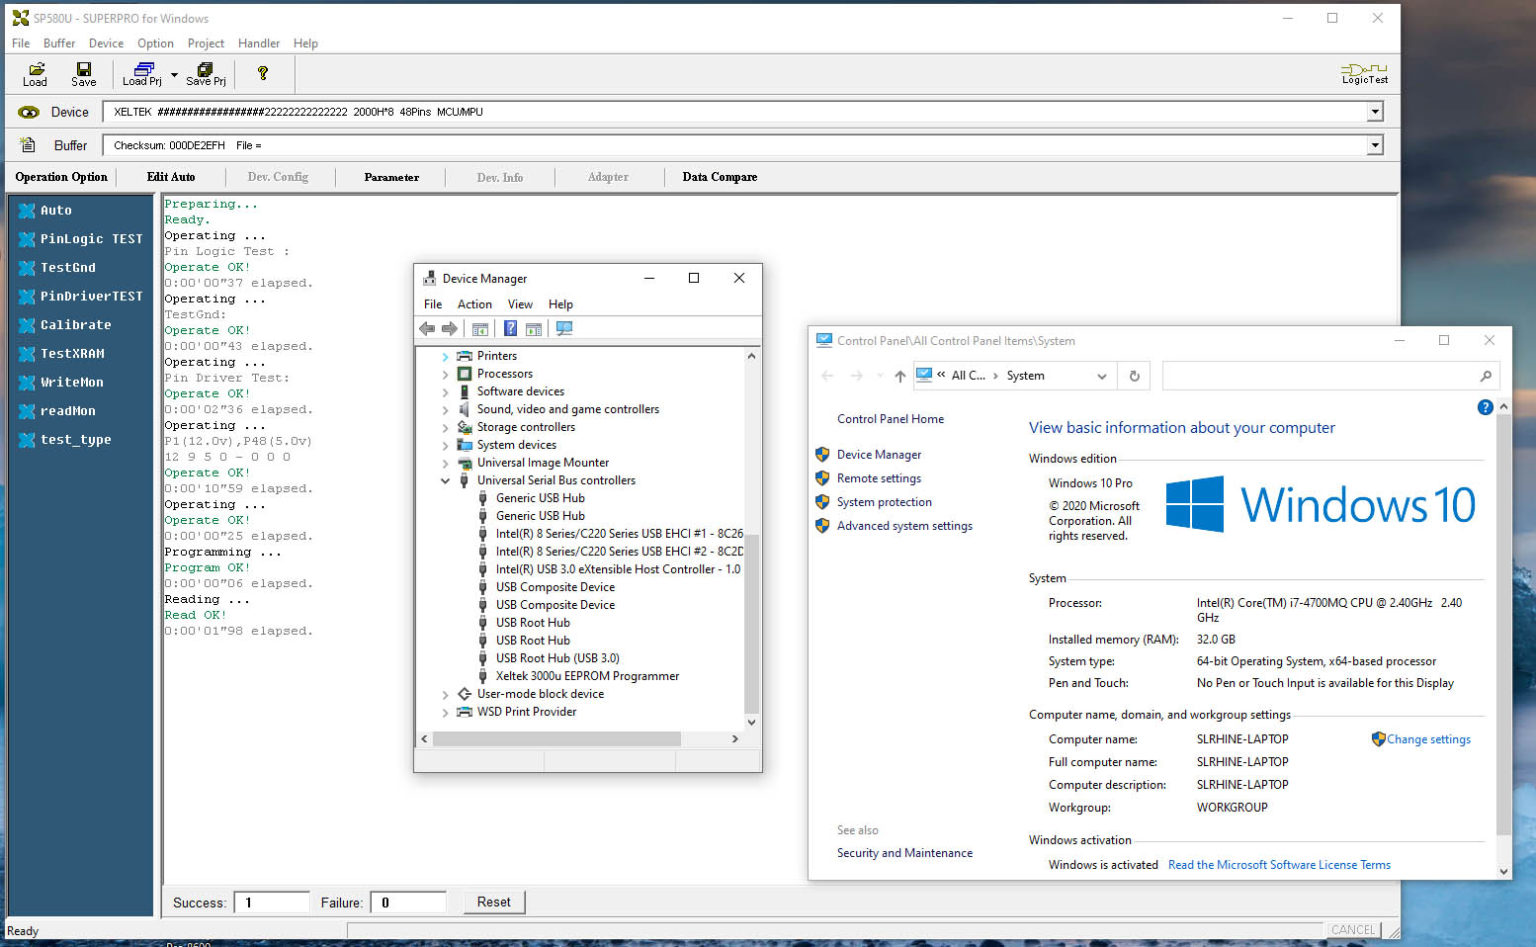
Task: Open the Load Prj dropdown arrow
Action: click(174, 74)
